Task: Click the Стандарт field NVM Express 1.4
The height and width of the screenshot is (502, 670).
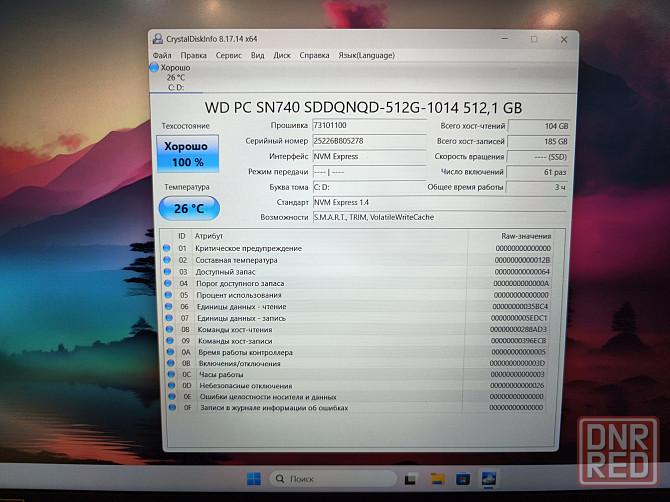Action: click(440, 203)
